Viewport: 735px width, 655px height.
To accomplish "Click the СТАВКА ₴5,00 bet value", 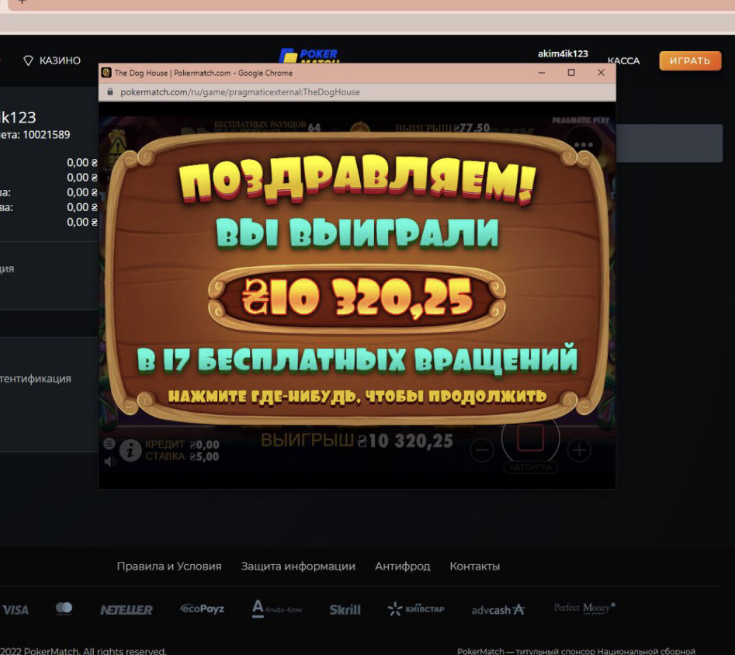I will [182, 457].
